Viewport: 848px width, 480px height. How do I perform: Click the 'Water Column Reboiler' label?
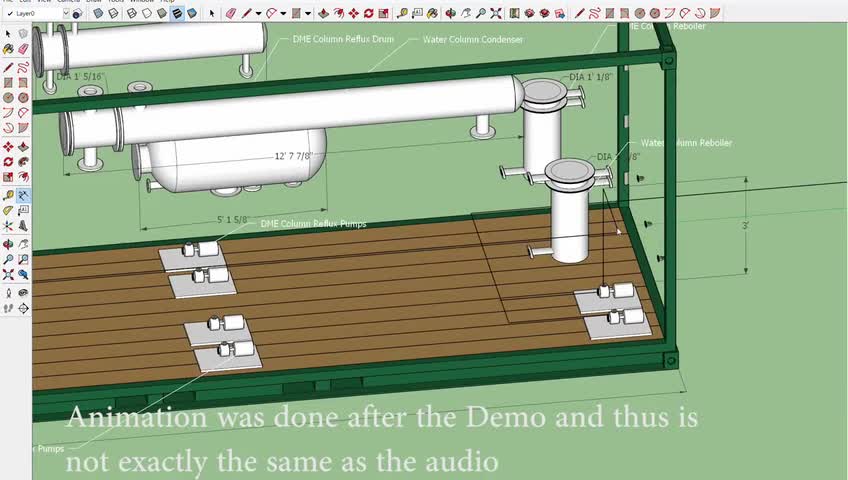[x=686, y=143]
